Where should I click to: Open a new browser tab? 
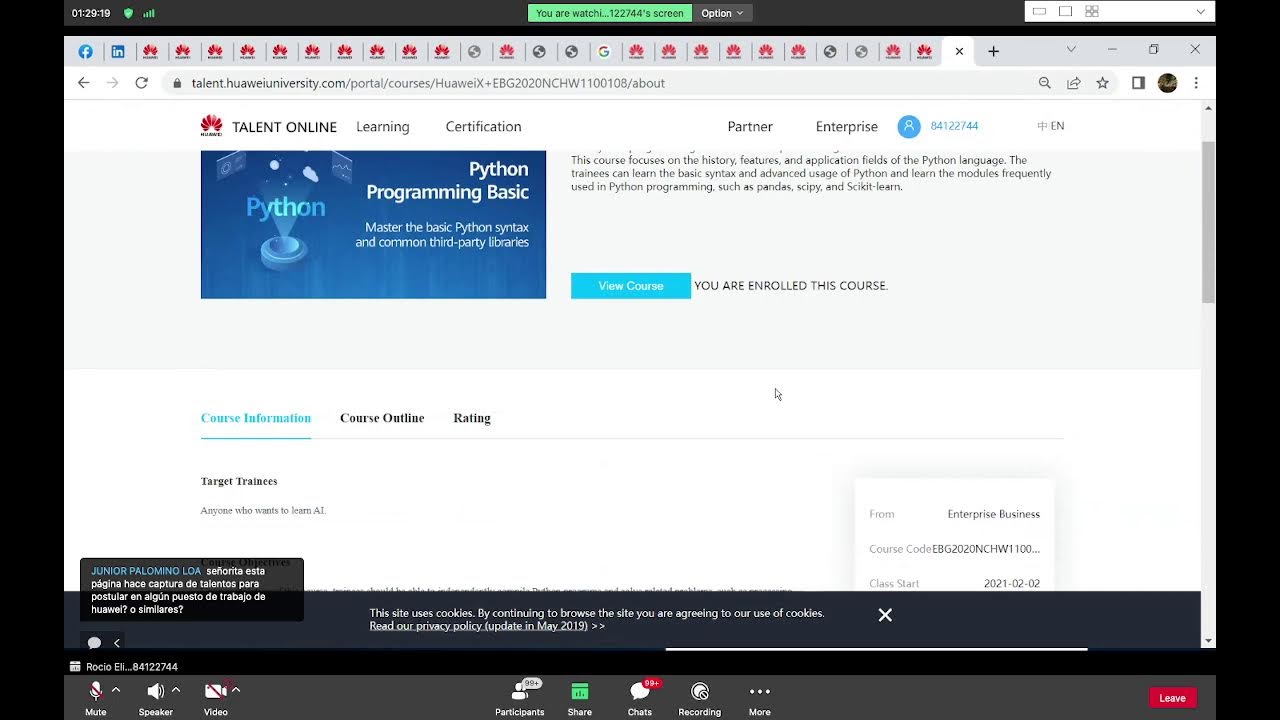point(993,51)
